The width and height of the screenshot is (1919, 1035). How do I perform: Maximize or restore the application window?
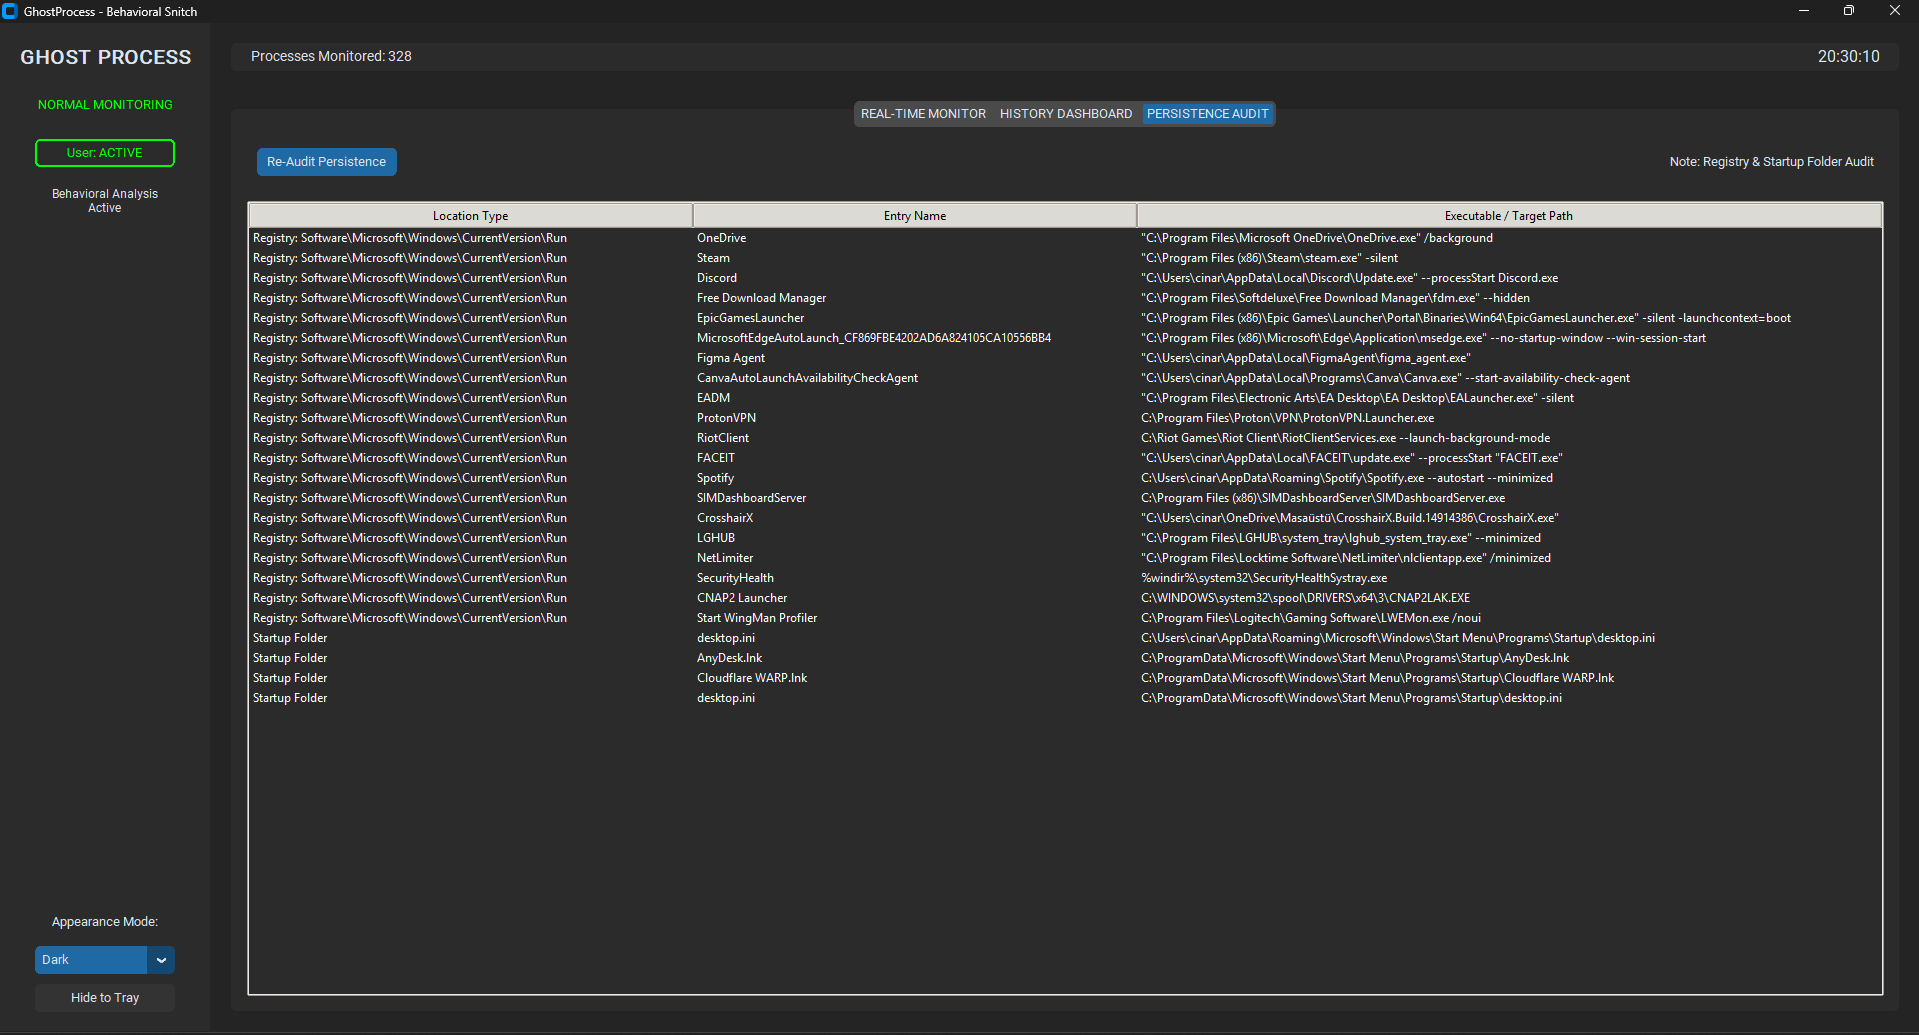(1849, 11)
